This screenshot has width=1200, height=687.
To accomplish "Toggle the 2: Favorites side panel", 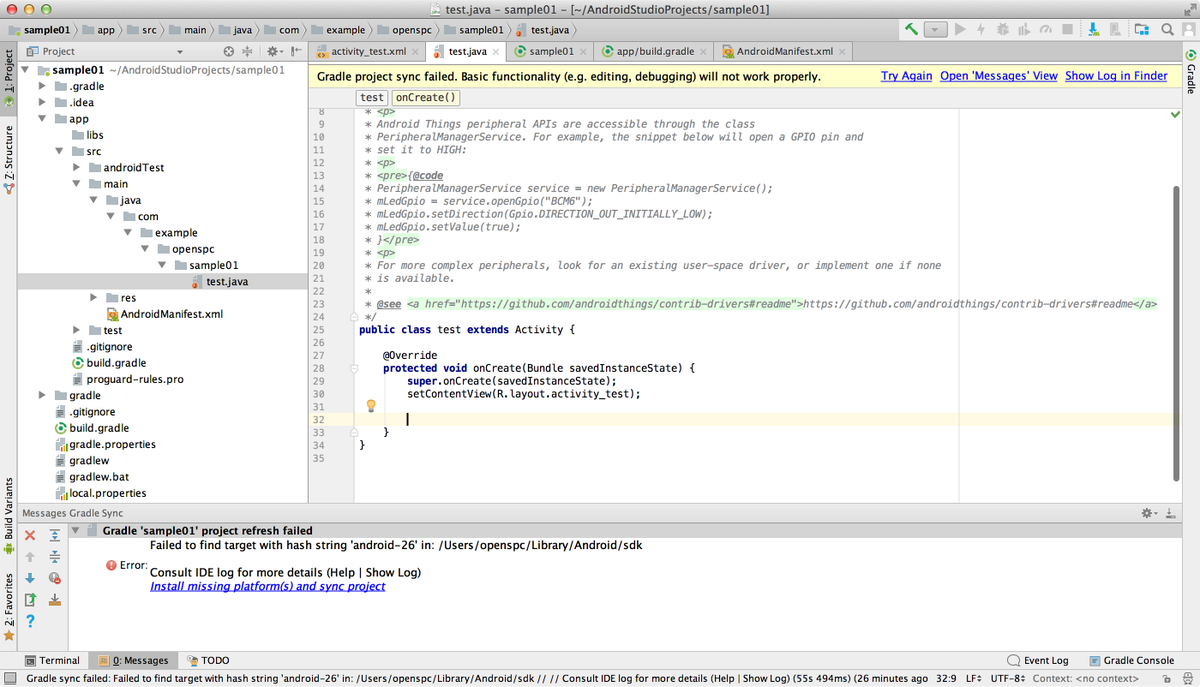I will click(x=9, y=606).
